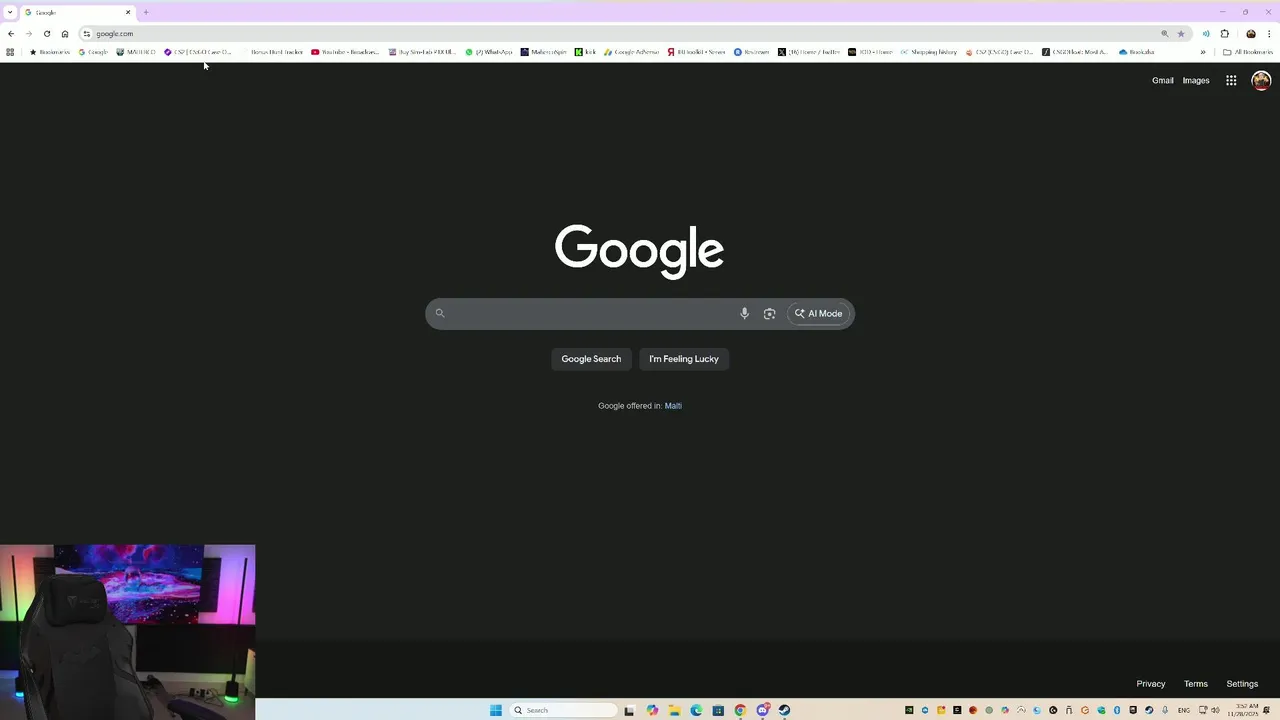This screenshot has width=1280, height=720.
Task: Click the address bar URL
Action: pyautogui.click(x=114, y=33)
